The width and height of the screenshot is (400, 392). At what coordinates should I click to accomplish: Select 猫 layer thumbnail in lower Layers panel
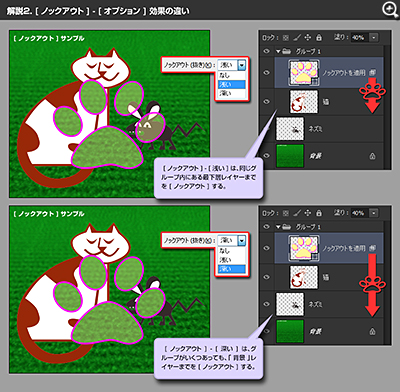point(304,277)
